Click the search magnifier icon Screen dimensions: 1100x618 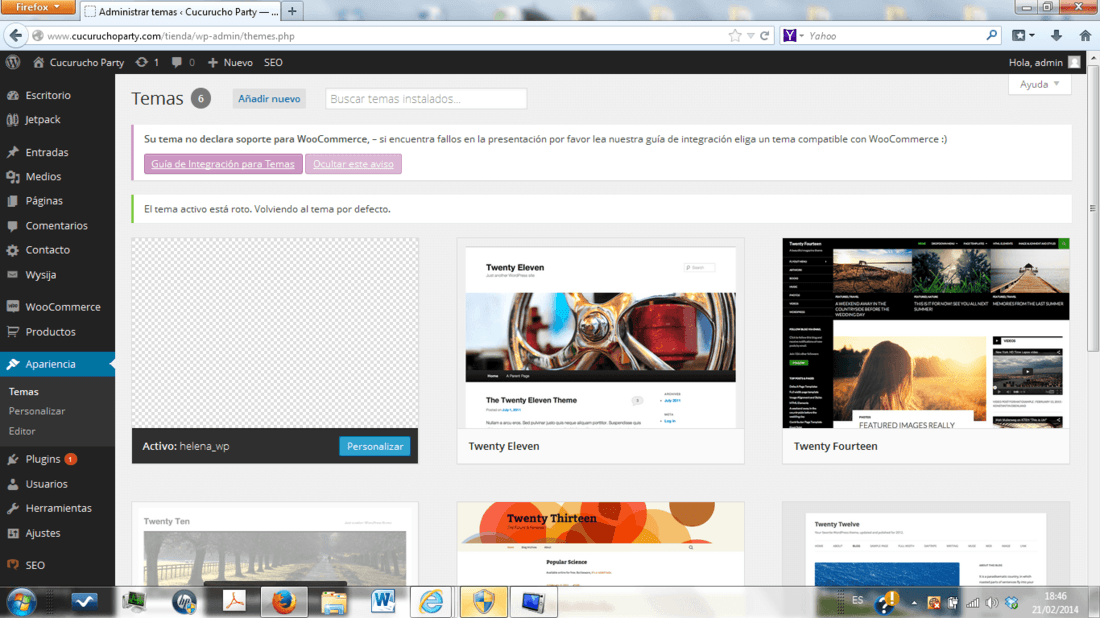tap(991, 35)
